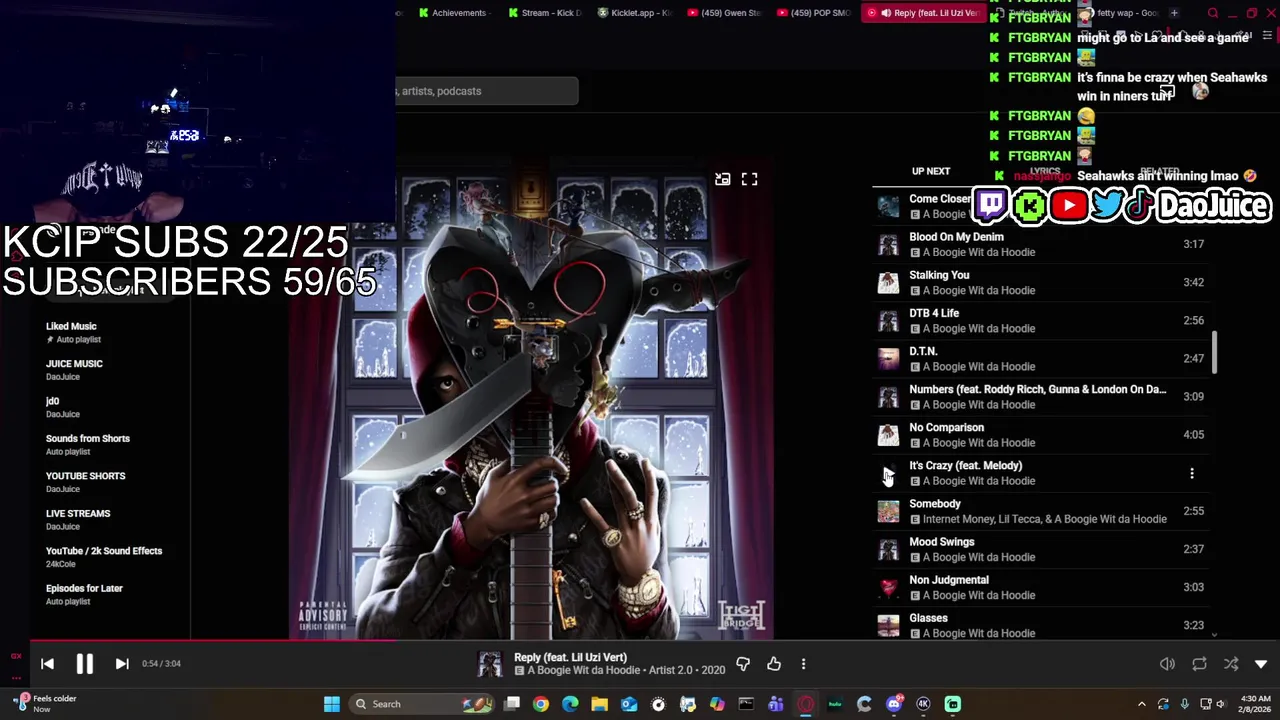Screen dimensions: 1280x720
Task: Open Outlook from the taskbar
Action: click(629, 704)
